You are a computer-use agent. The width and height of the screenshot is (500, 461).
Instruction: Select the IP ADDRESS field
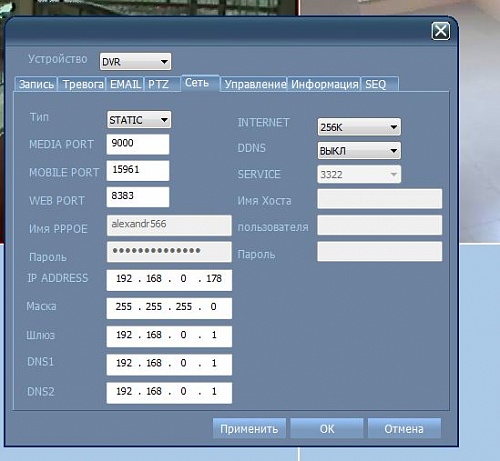[x=169, y=280]
